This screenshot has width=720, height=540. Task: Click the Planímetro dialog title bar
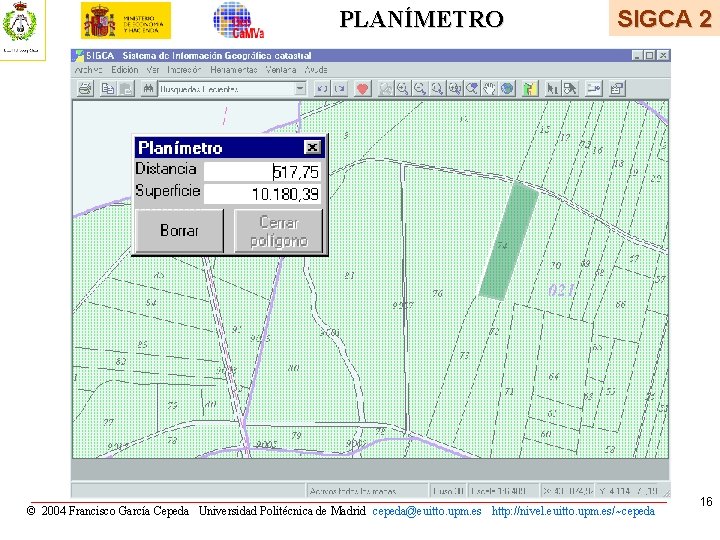click(x=219, y=148)
